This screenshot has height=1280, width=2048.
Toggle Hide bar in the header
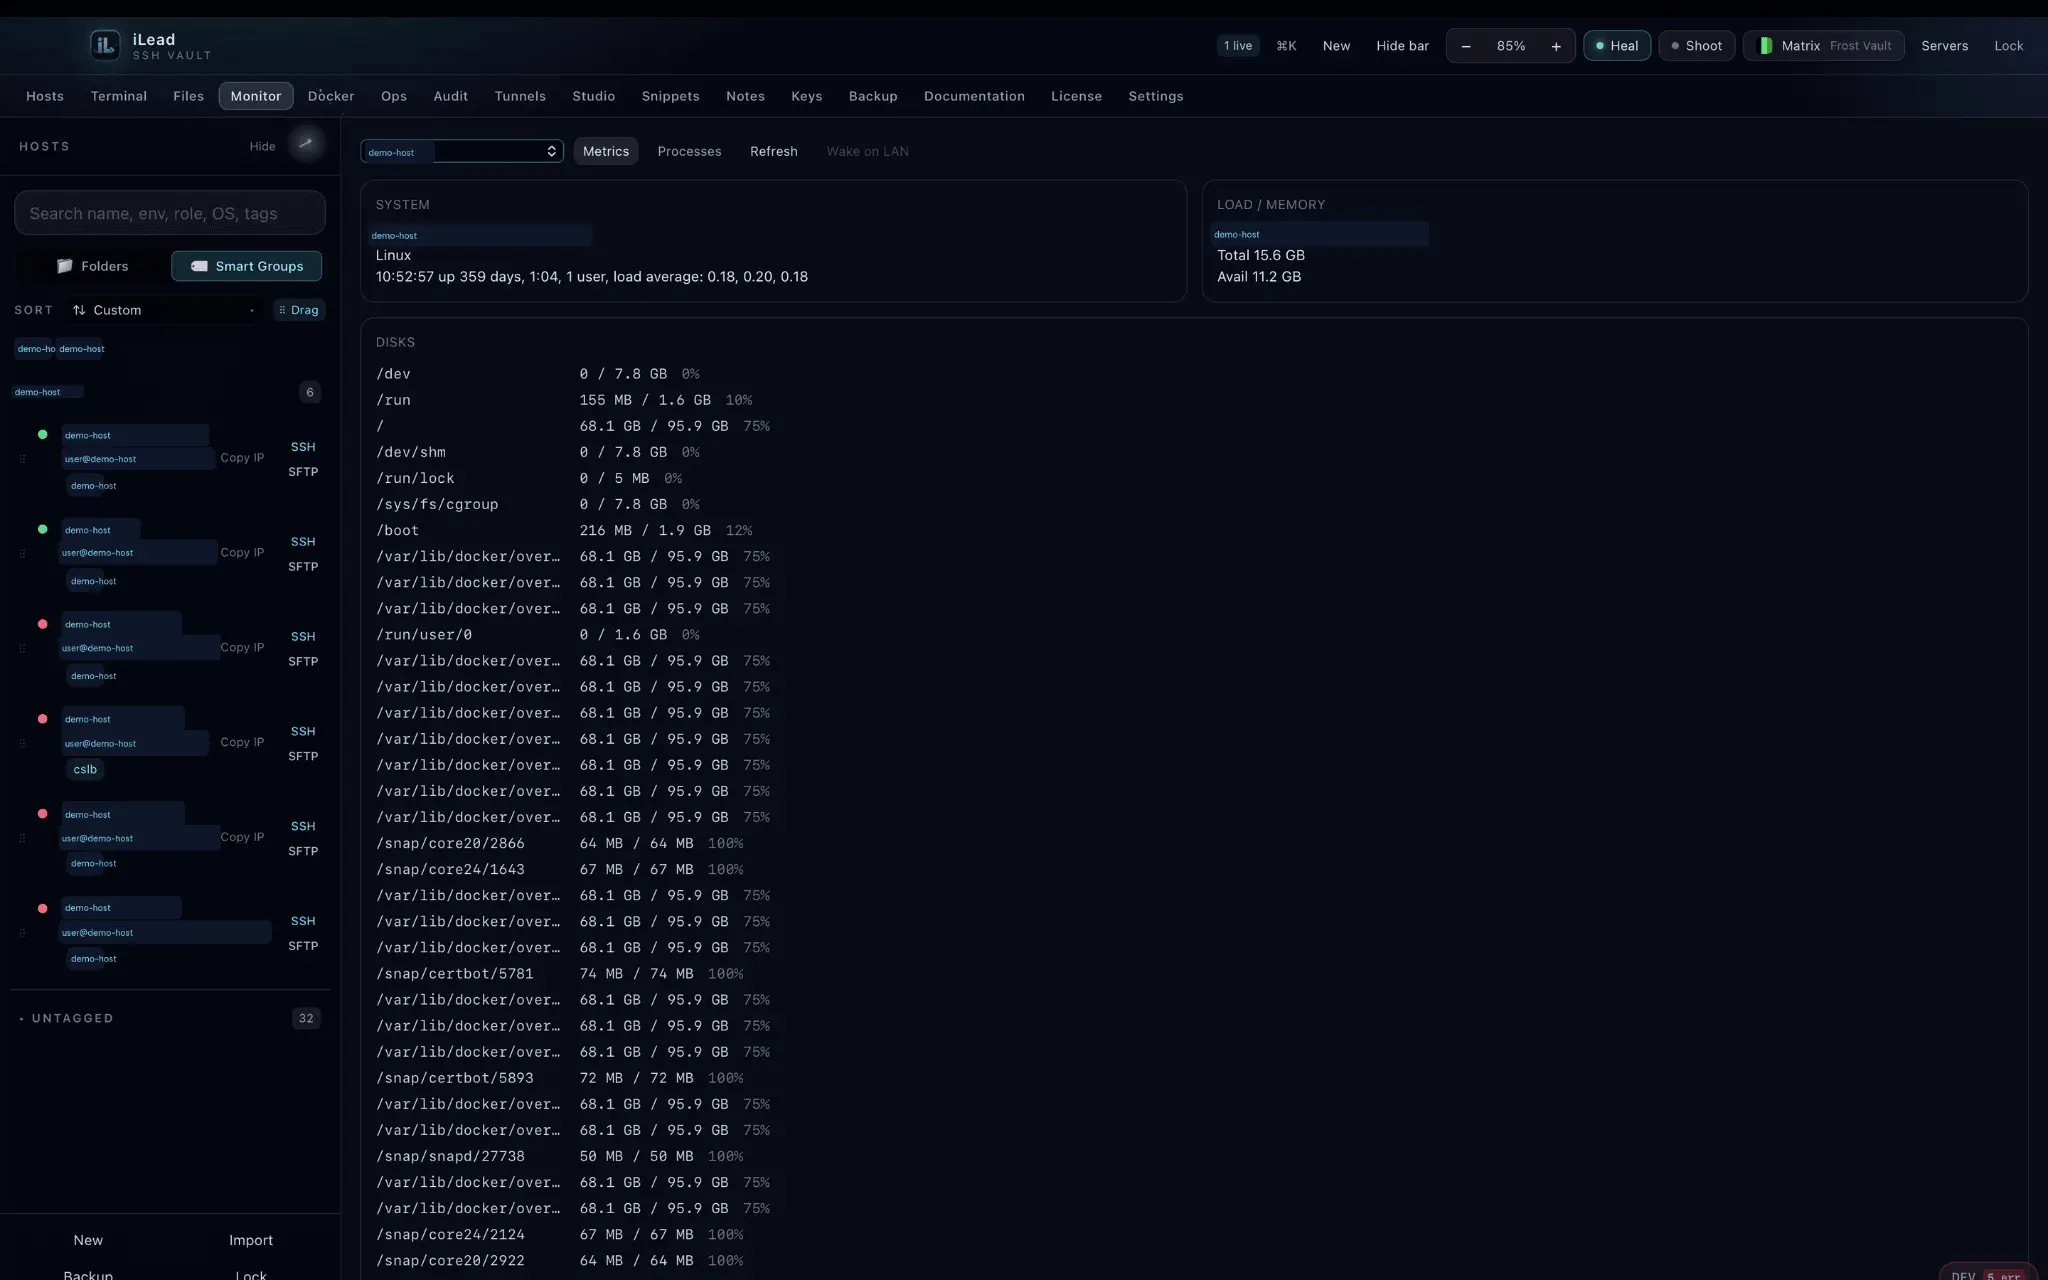tap(1402, 46)
